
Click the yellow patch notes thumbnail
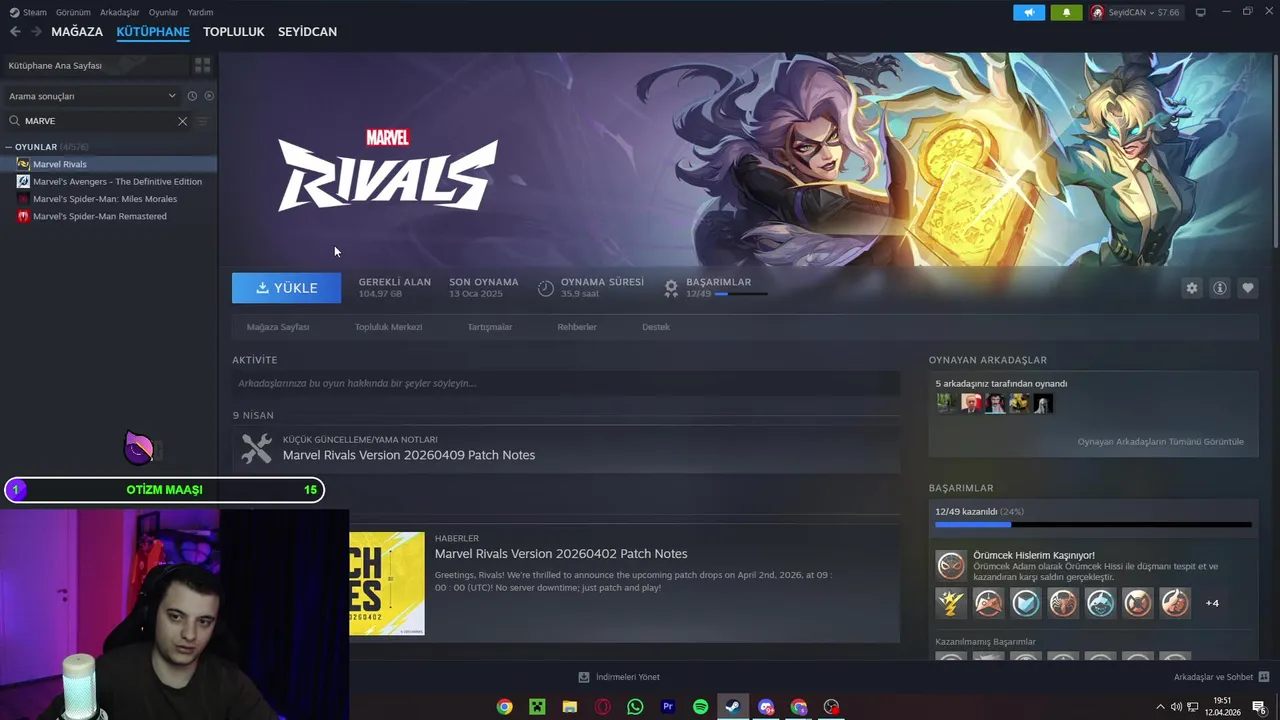(x=387, y=583)
